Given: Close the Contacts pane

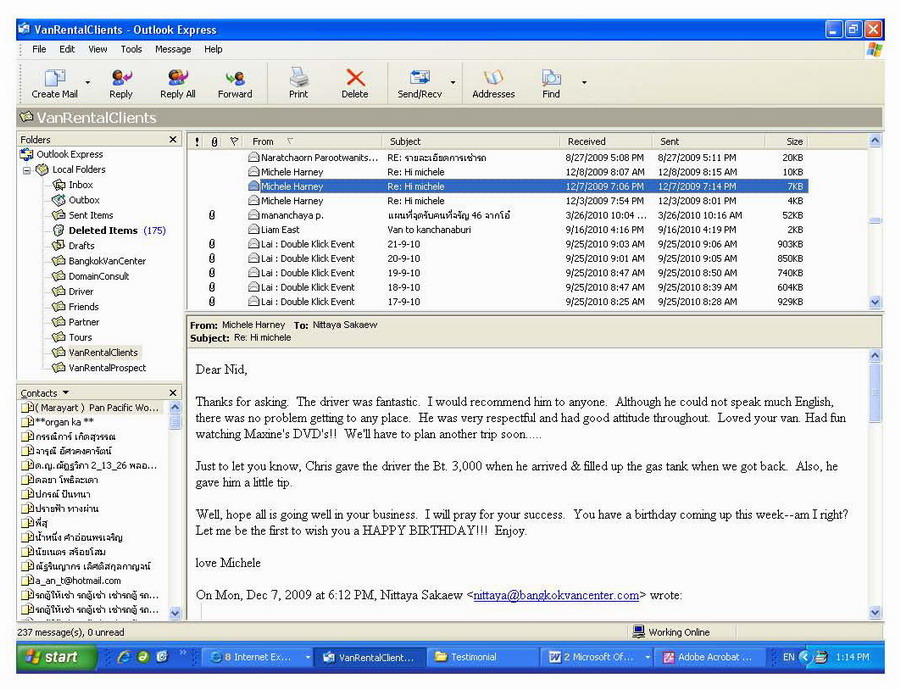Looking at the screenshot, I should coord(173,393).
